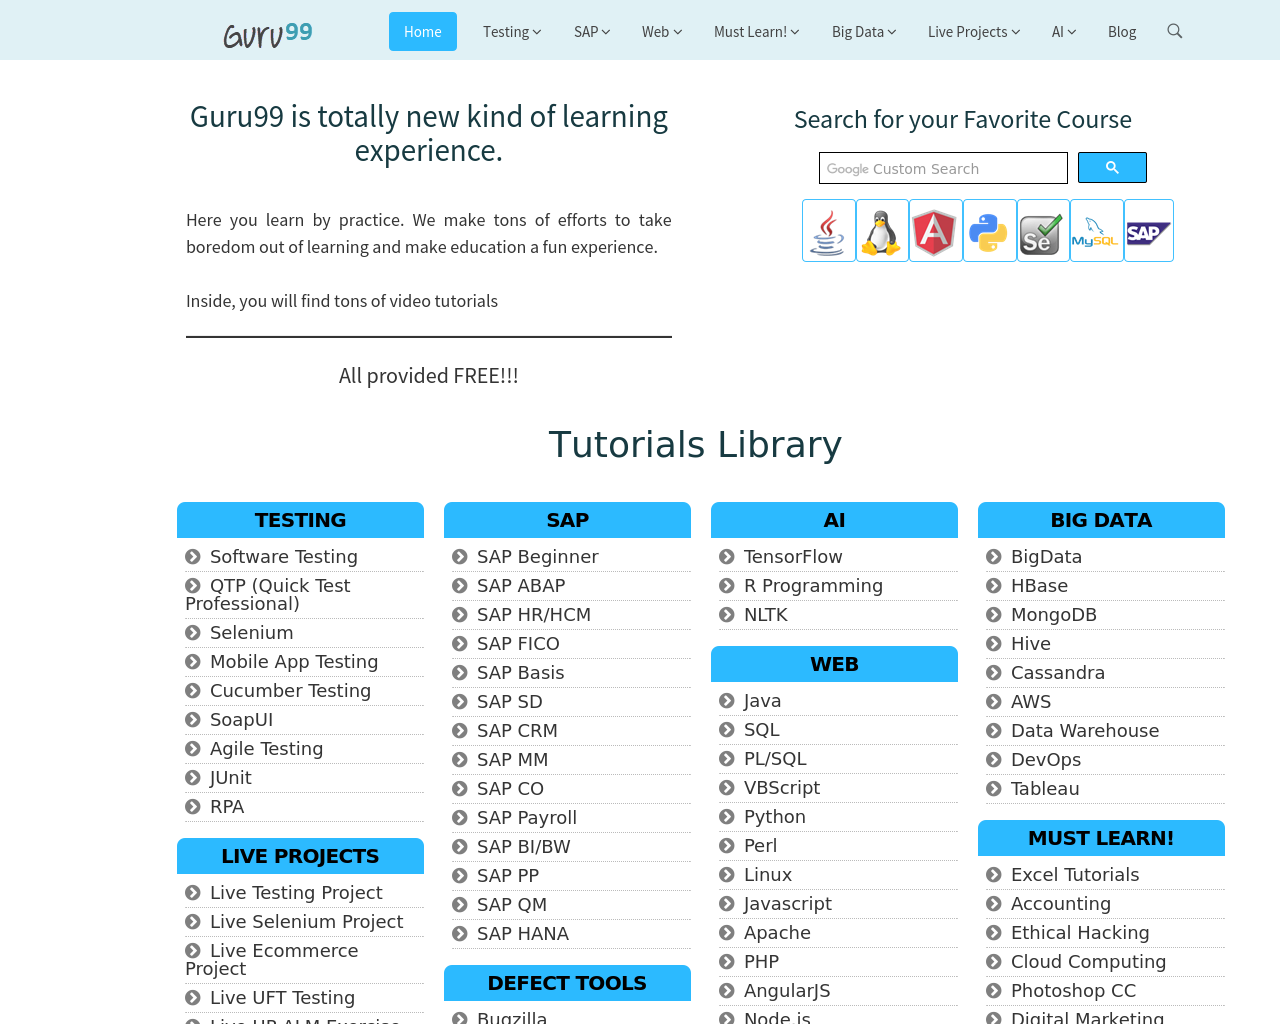Click the Python course icon
1280x1024 pixels.
[x=990, y=231]
